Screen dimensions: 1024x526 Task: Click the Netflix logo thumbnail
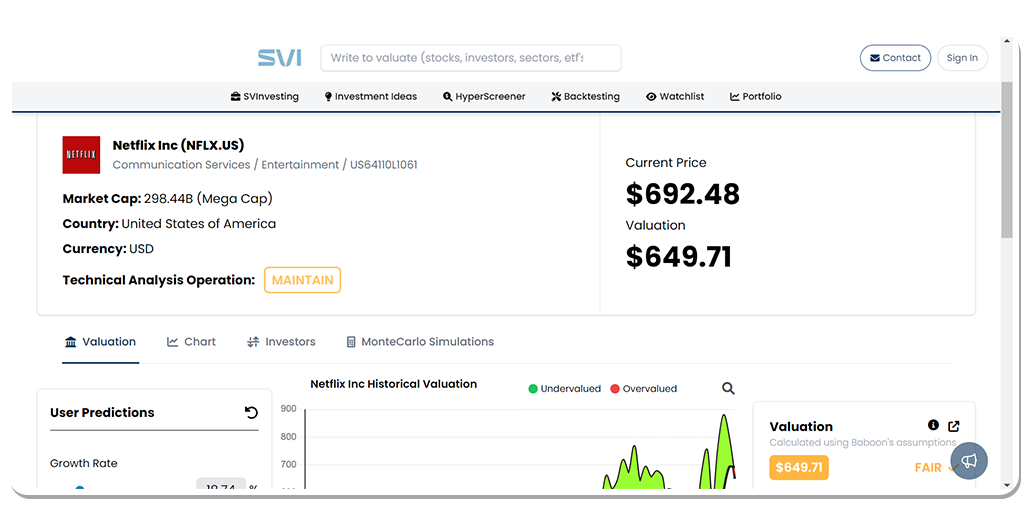[81, 155]
